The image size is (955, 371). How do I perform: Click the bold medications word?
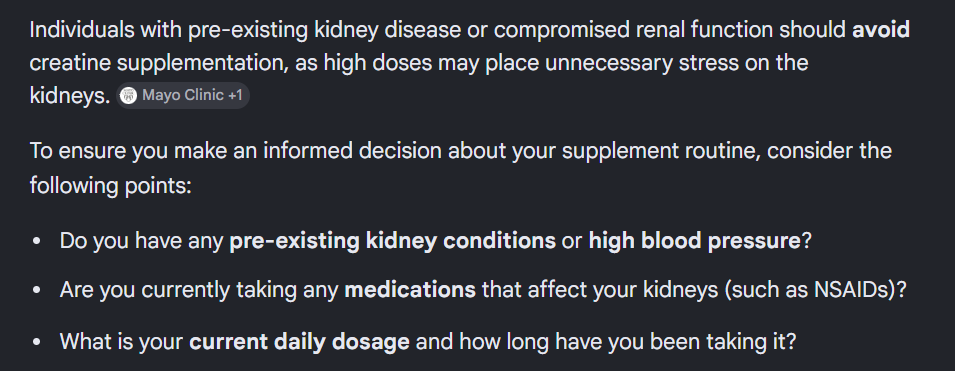tap(410, 290)
